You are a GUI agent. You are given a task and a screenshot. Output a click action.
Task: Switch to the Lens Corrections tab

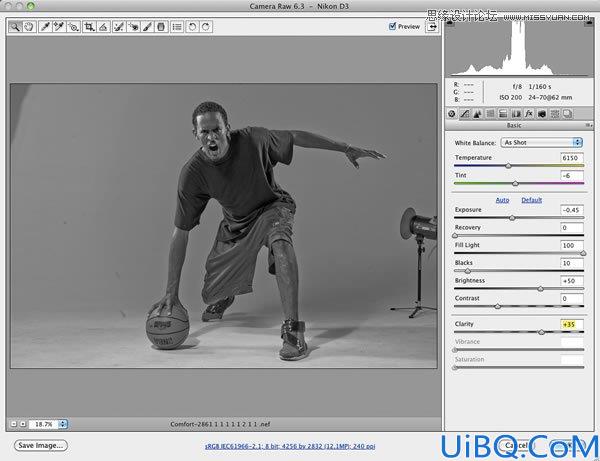[516, 114]
